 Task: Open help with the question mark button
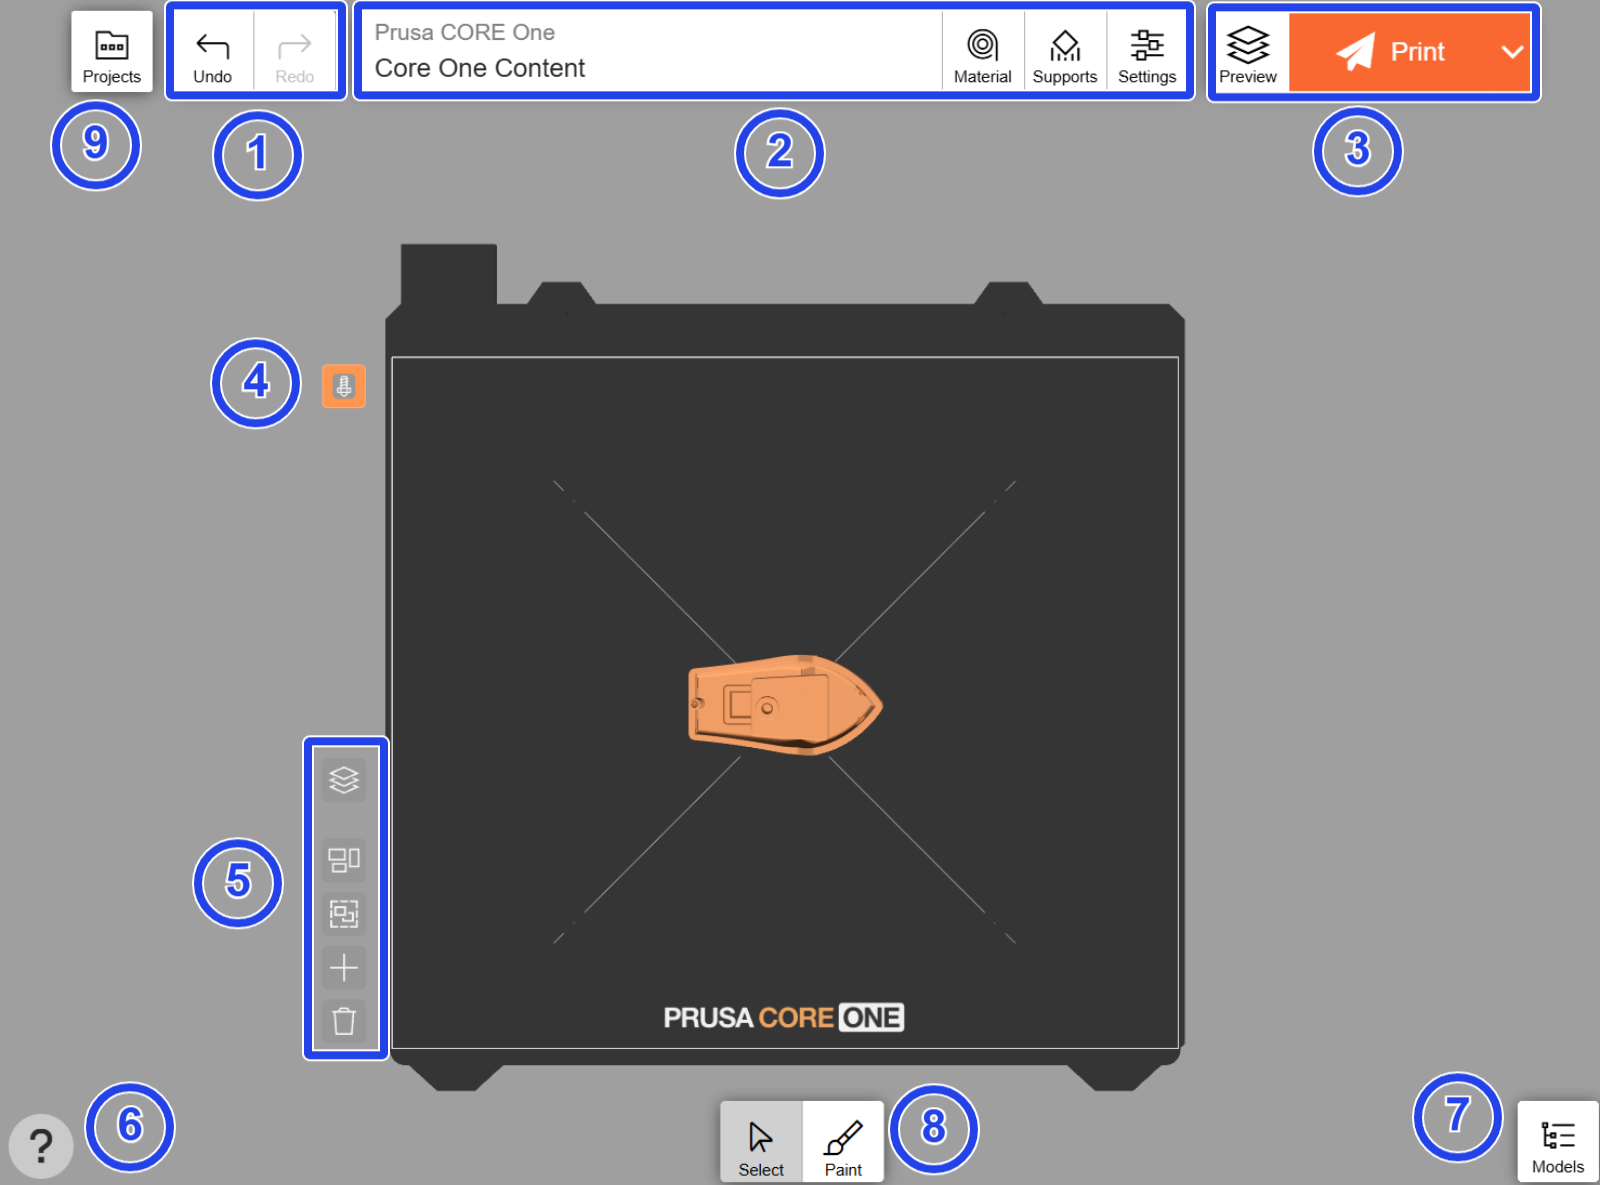(41, 1145)
